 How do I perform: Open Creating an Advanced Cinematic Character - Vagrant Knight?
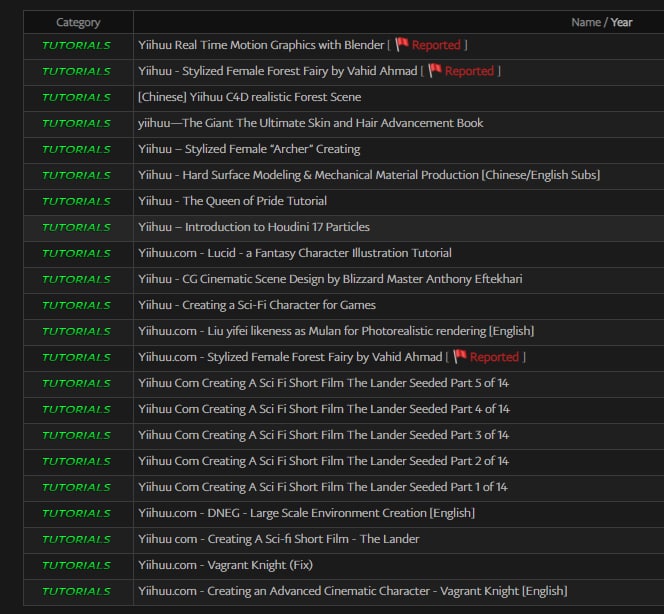[x=352, y=591]
